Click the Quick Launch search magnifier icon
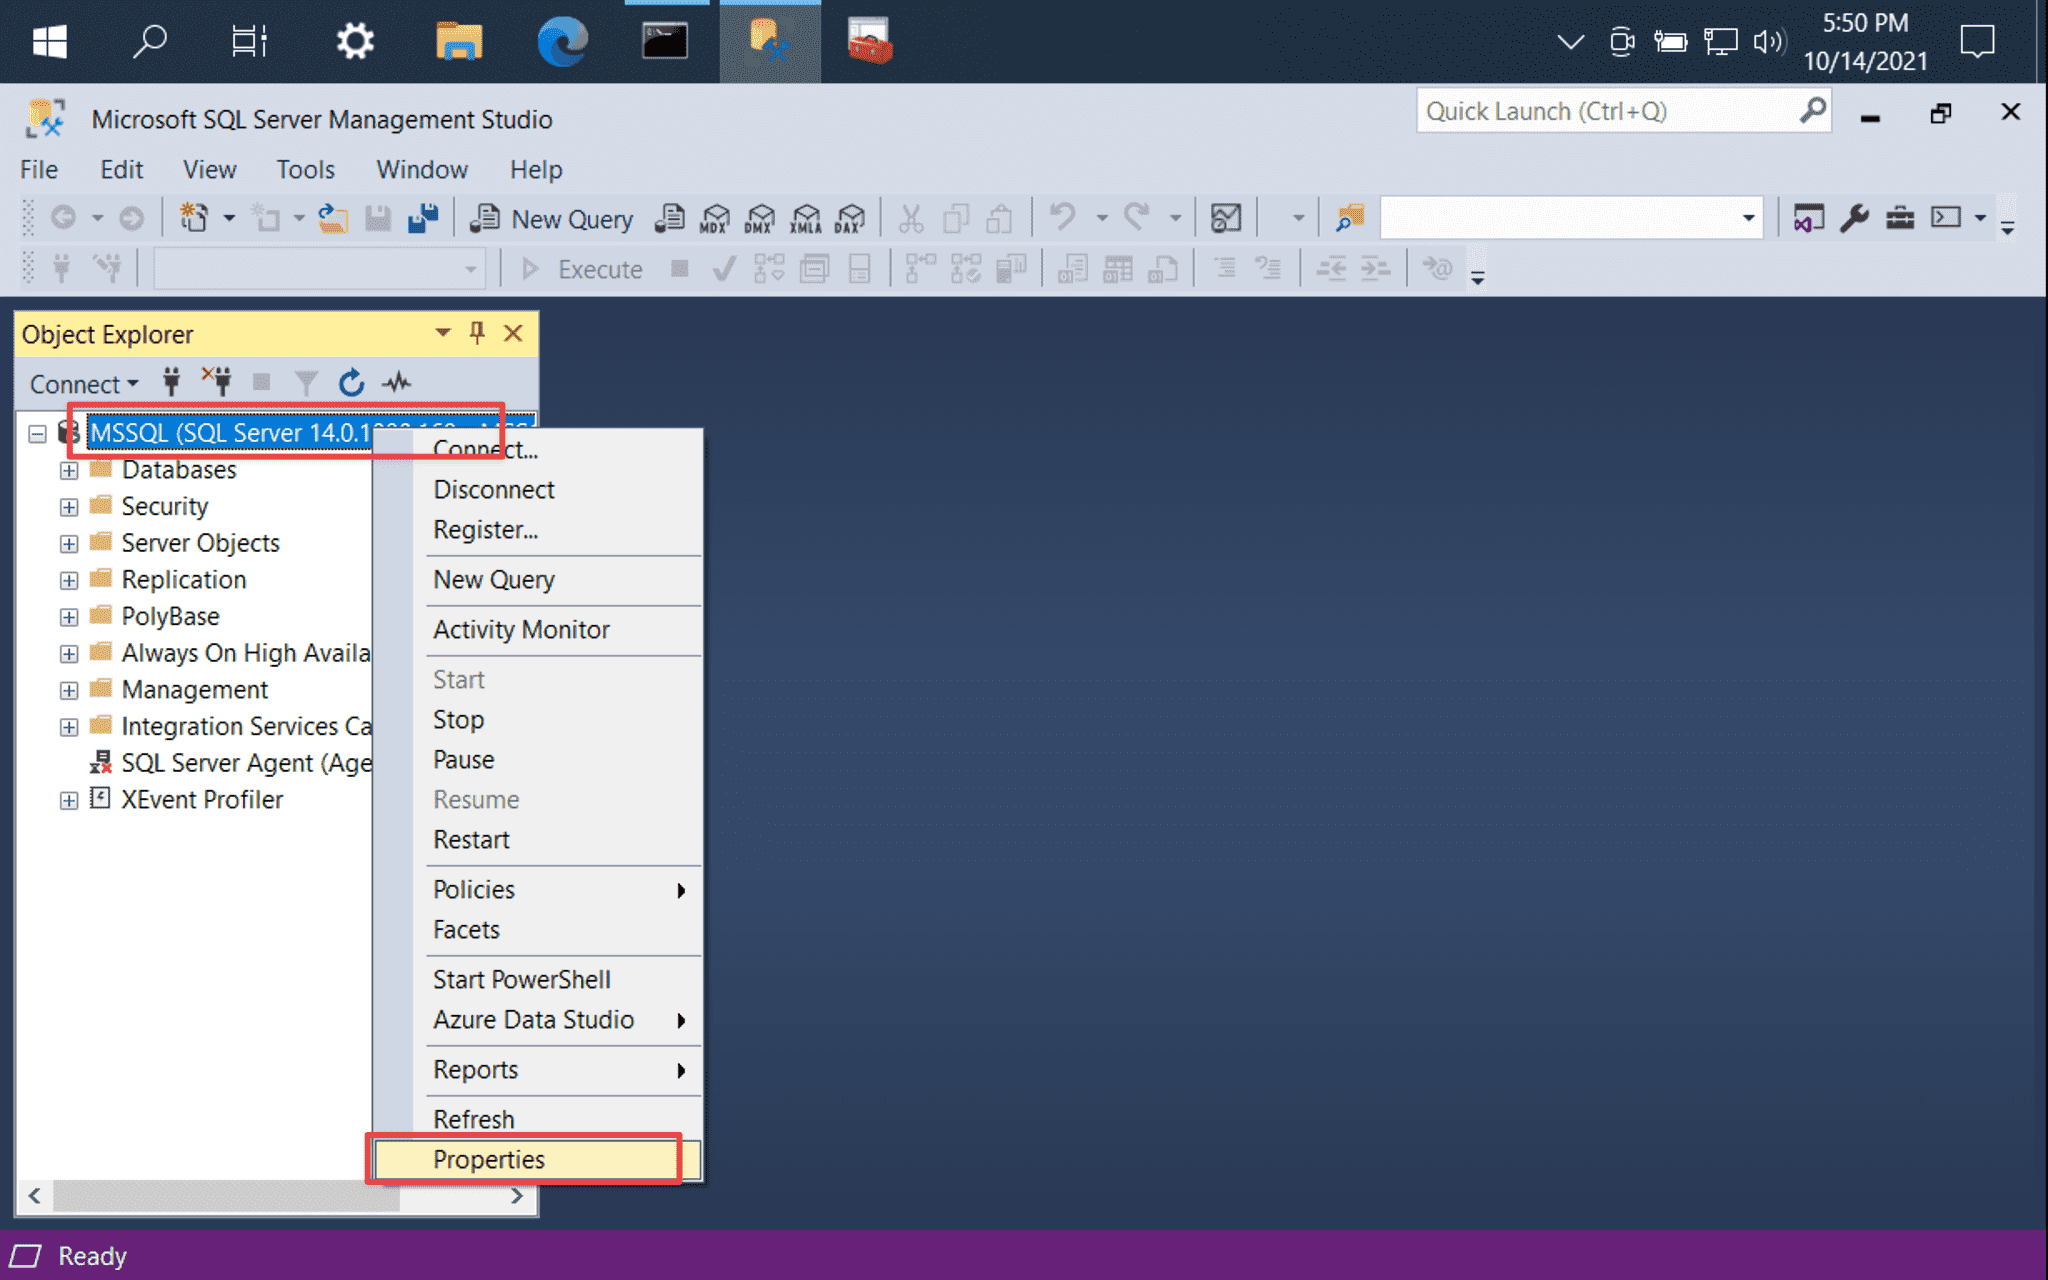Viewport: 2048px width, 1280px height. [1812, 110]
